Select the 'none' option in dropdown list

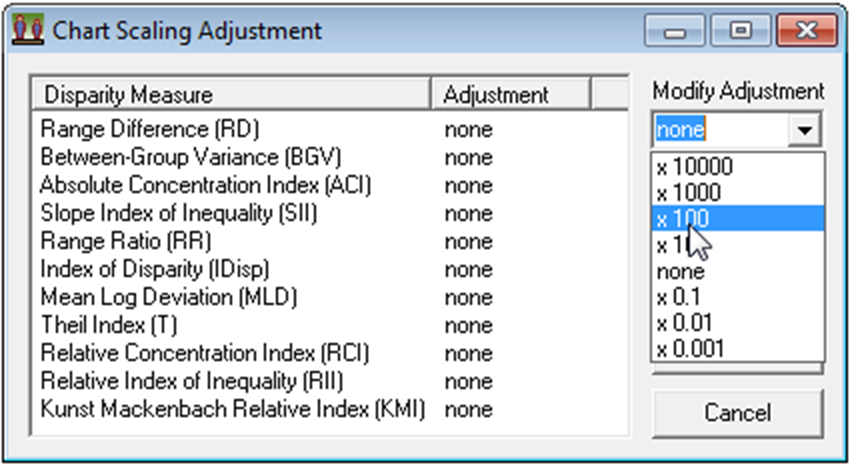[x=680, y=271]
